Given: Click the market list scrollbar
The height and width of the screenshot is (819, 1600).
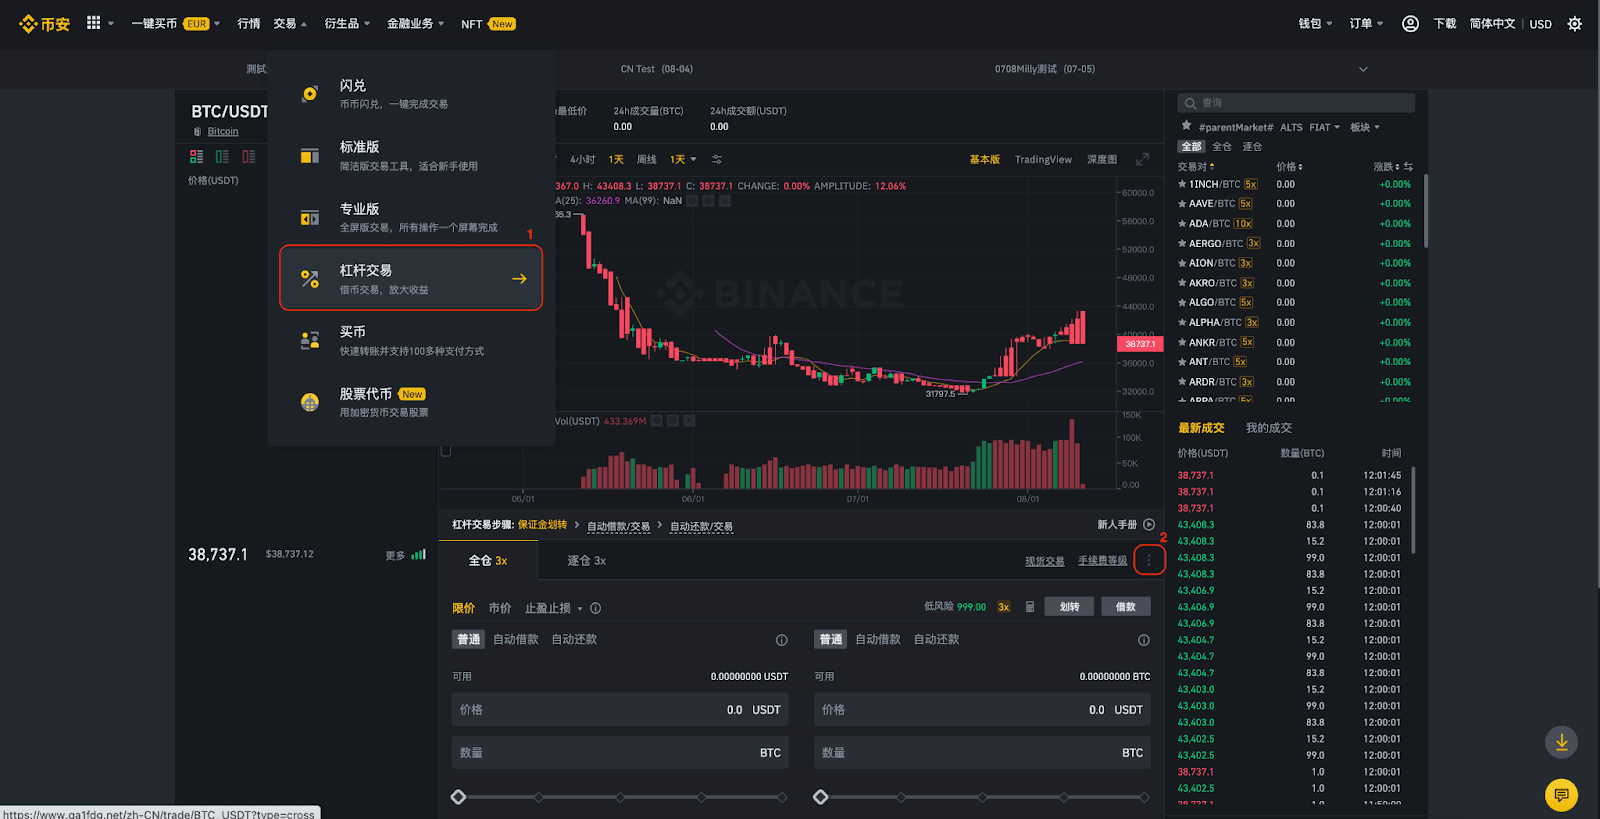Looking at the screenshot, I should click(x=1425, y=212).
